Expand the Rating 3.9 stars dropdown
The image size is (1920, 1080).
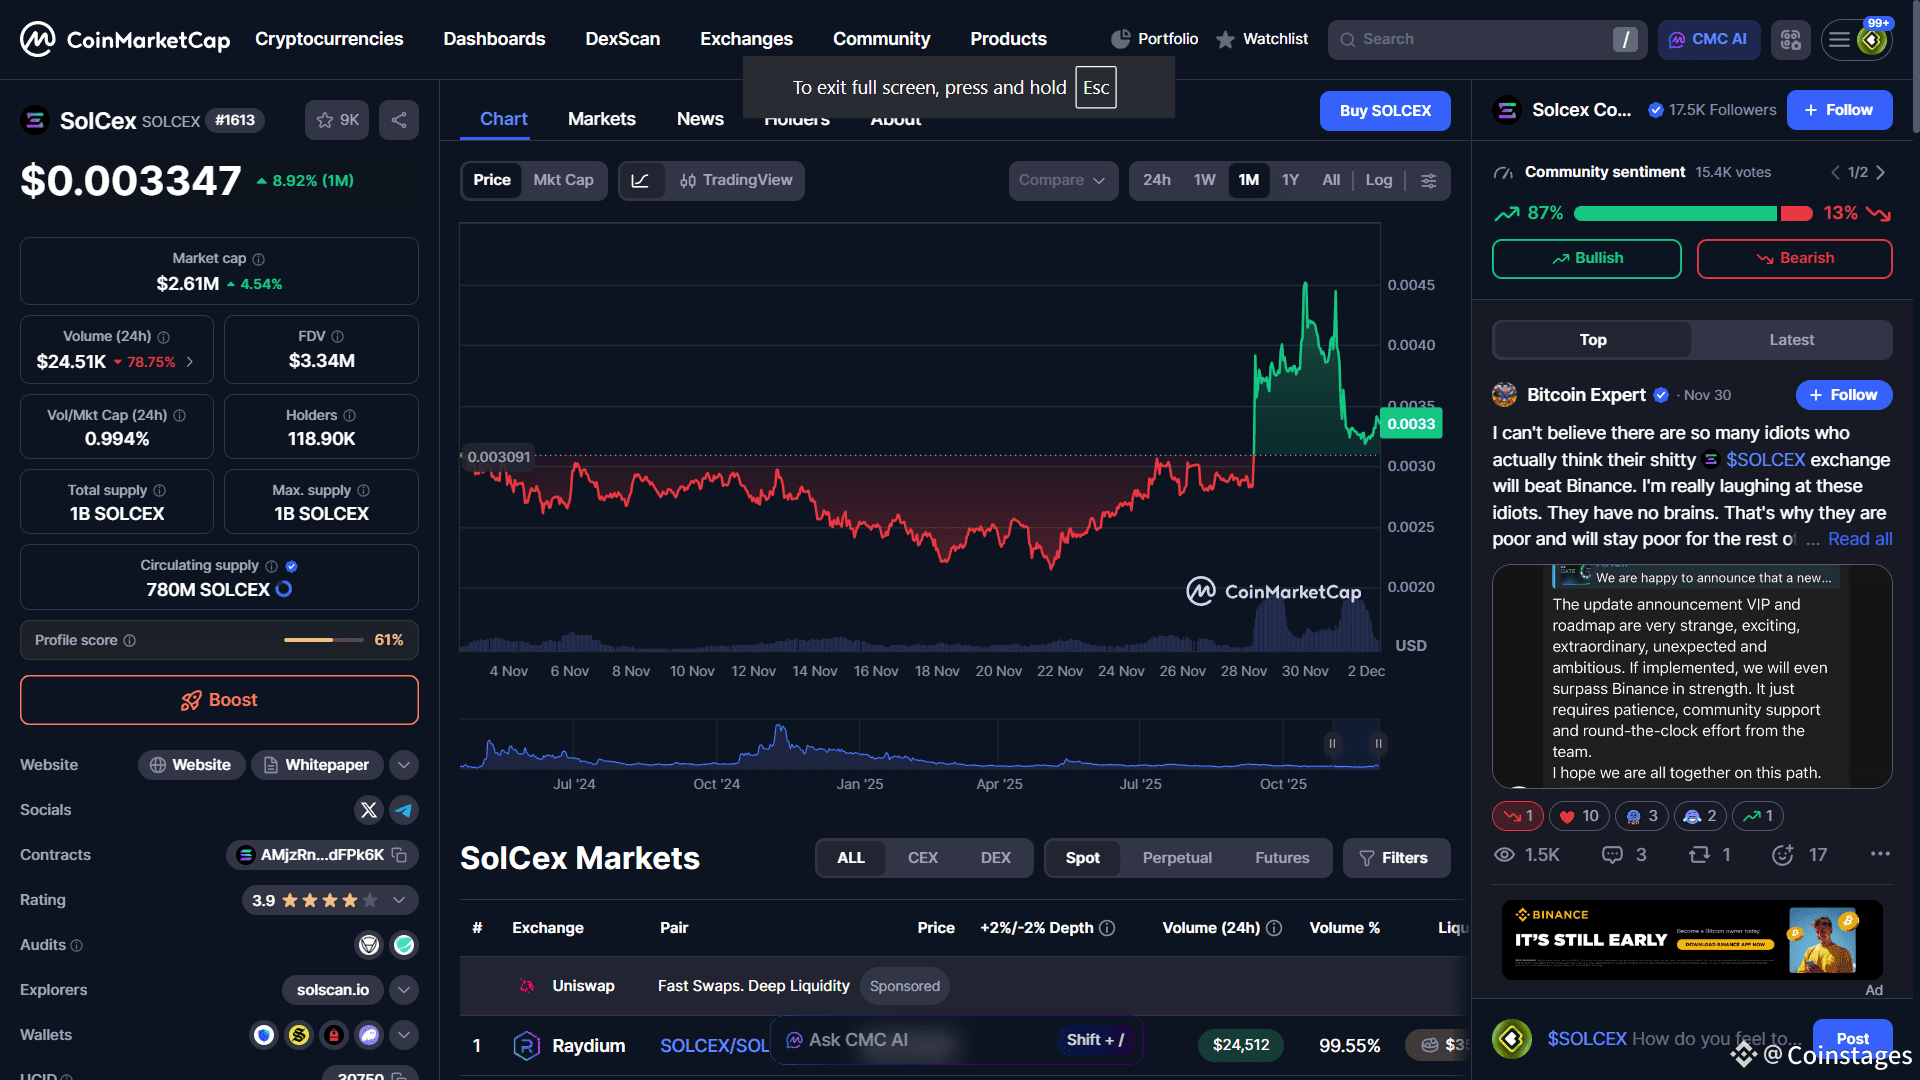pyautogui.click(x=399, y=900)
